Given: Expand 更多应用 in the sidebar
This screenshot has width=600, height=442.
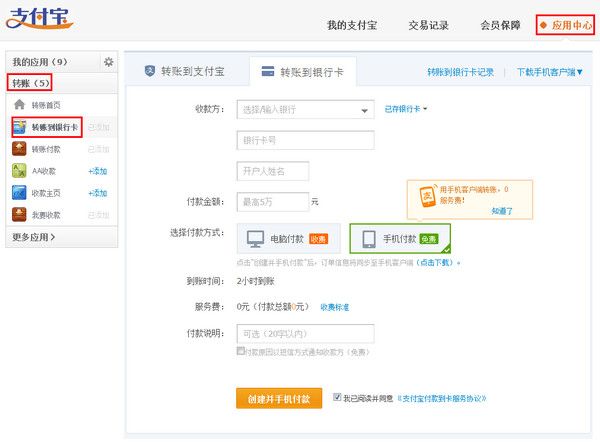Looking at the screenshot, I should (x=35, y=237).
